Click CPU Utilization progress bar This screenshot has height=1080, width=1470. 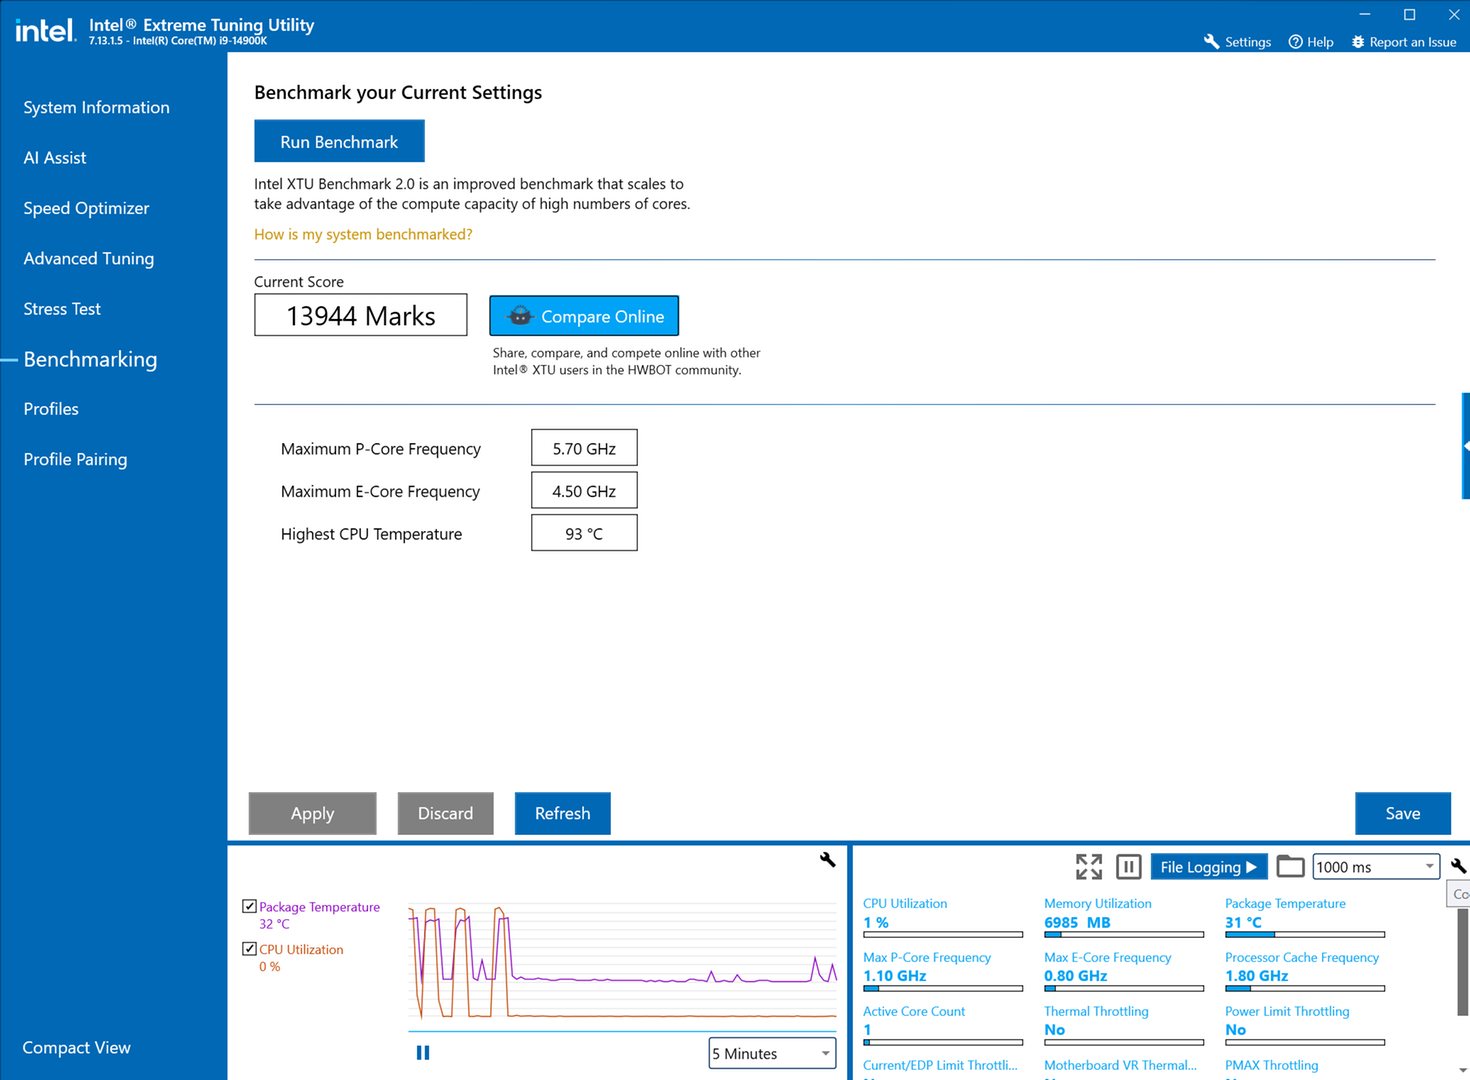pos(943,935)
